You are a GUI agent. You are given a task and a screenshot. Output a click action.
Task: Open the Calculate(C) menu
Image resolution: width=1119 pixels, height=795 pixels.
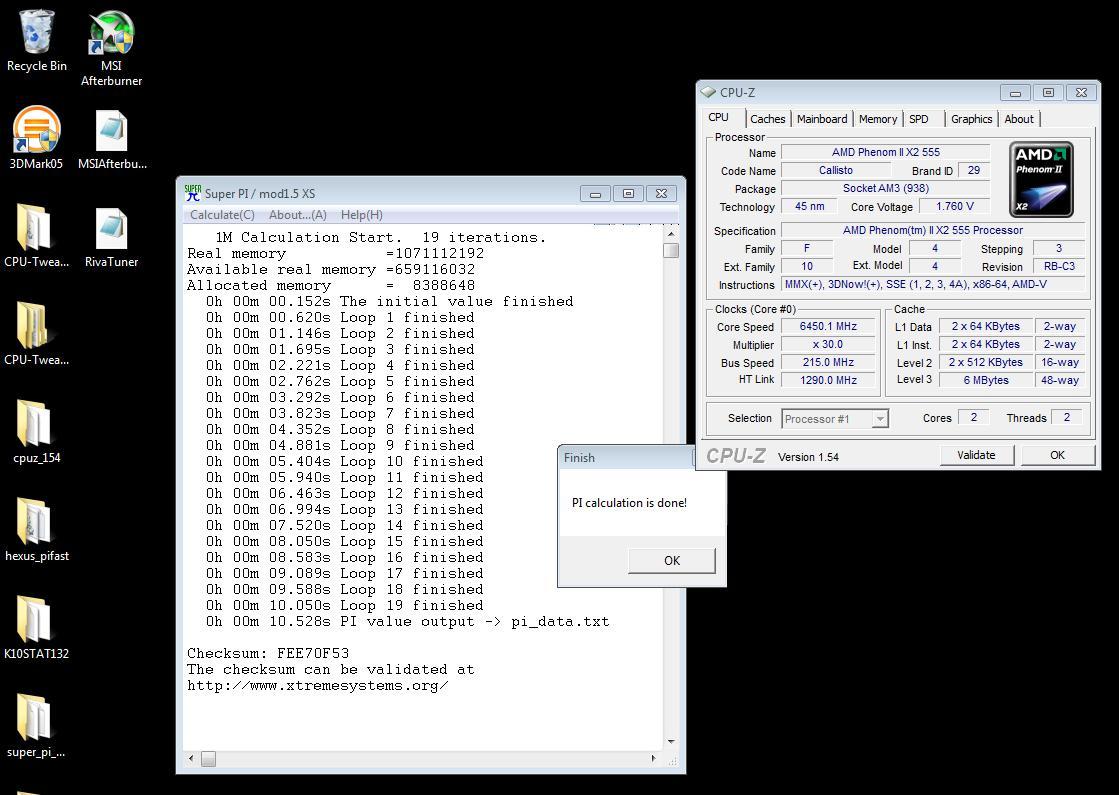[222, 215]
